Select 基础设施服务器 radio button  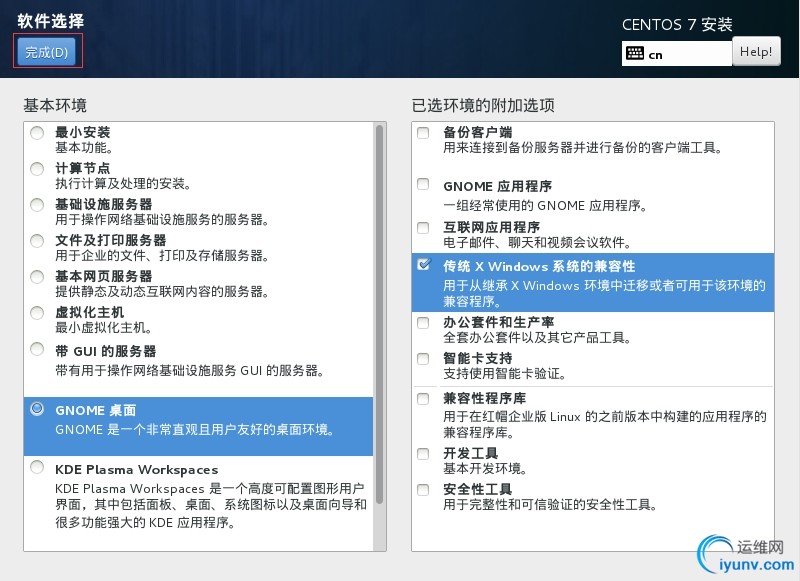37,205
